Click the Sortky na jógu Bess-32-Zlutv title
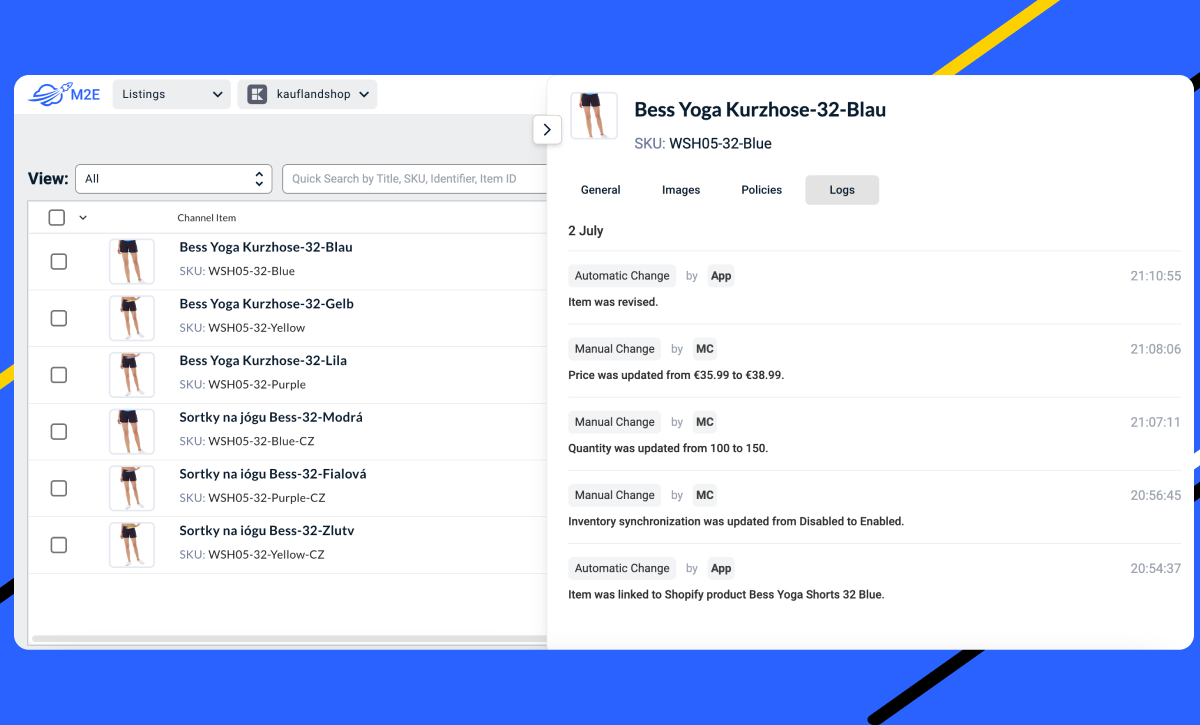Viewport: 1200px width, 725px height. click(x=266, y=531)
